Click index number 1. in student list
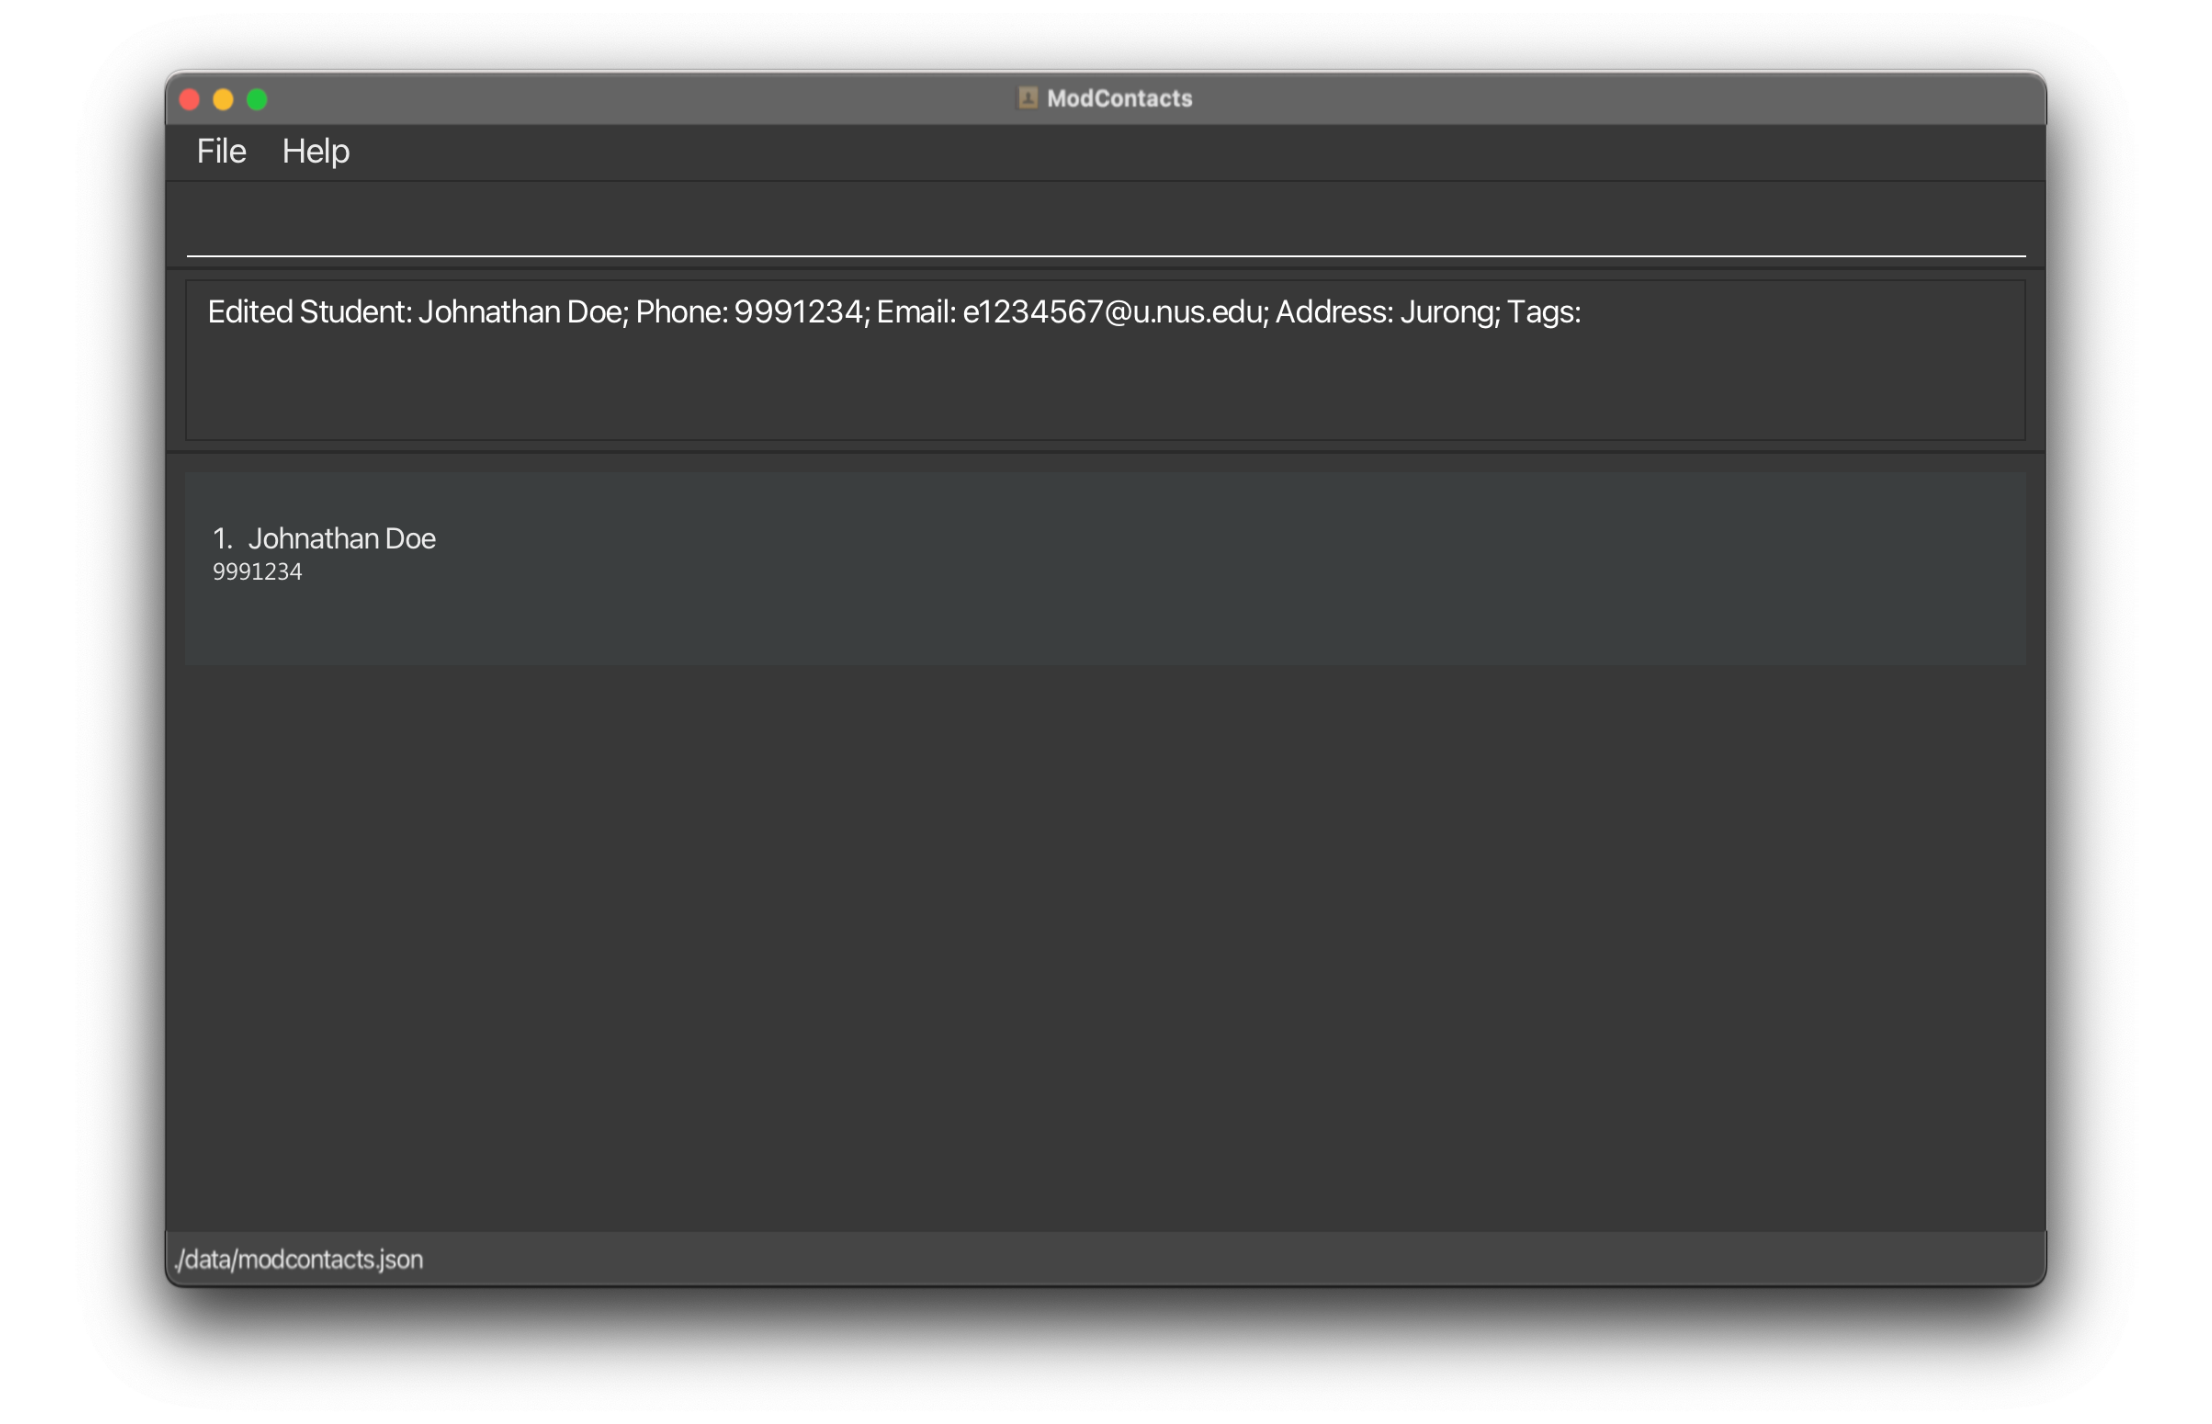Screen dimensions: 2212x1424 tap(222, 539)
